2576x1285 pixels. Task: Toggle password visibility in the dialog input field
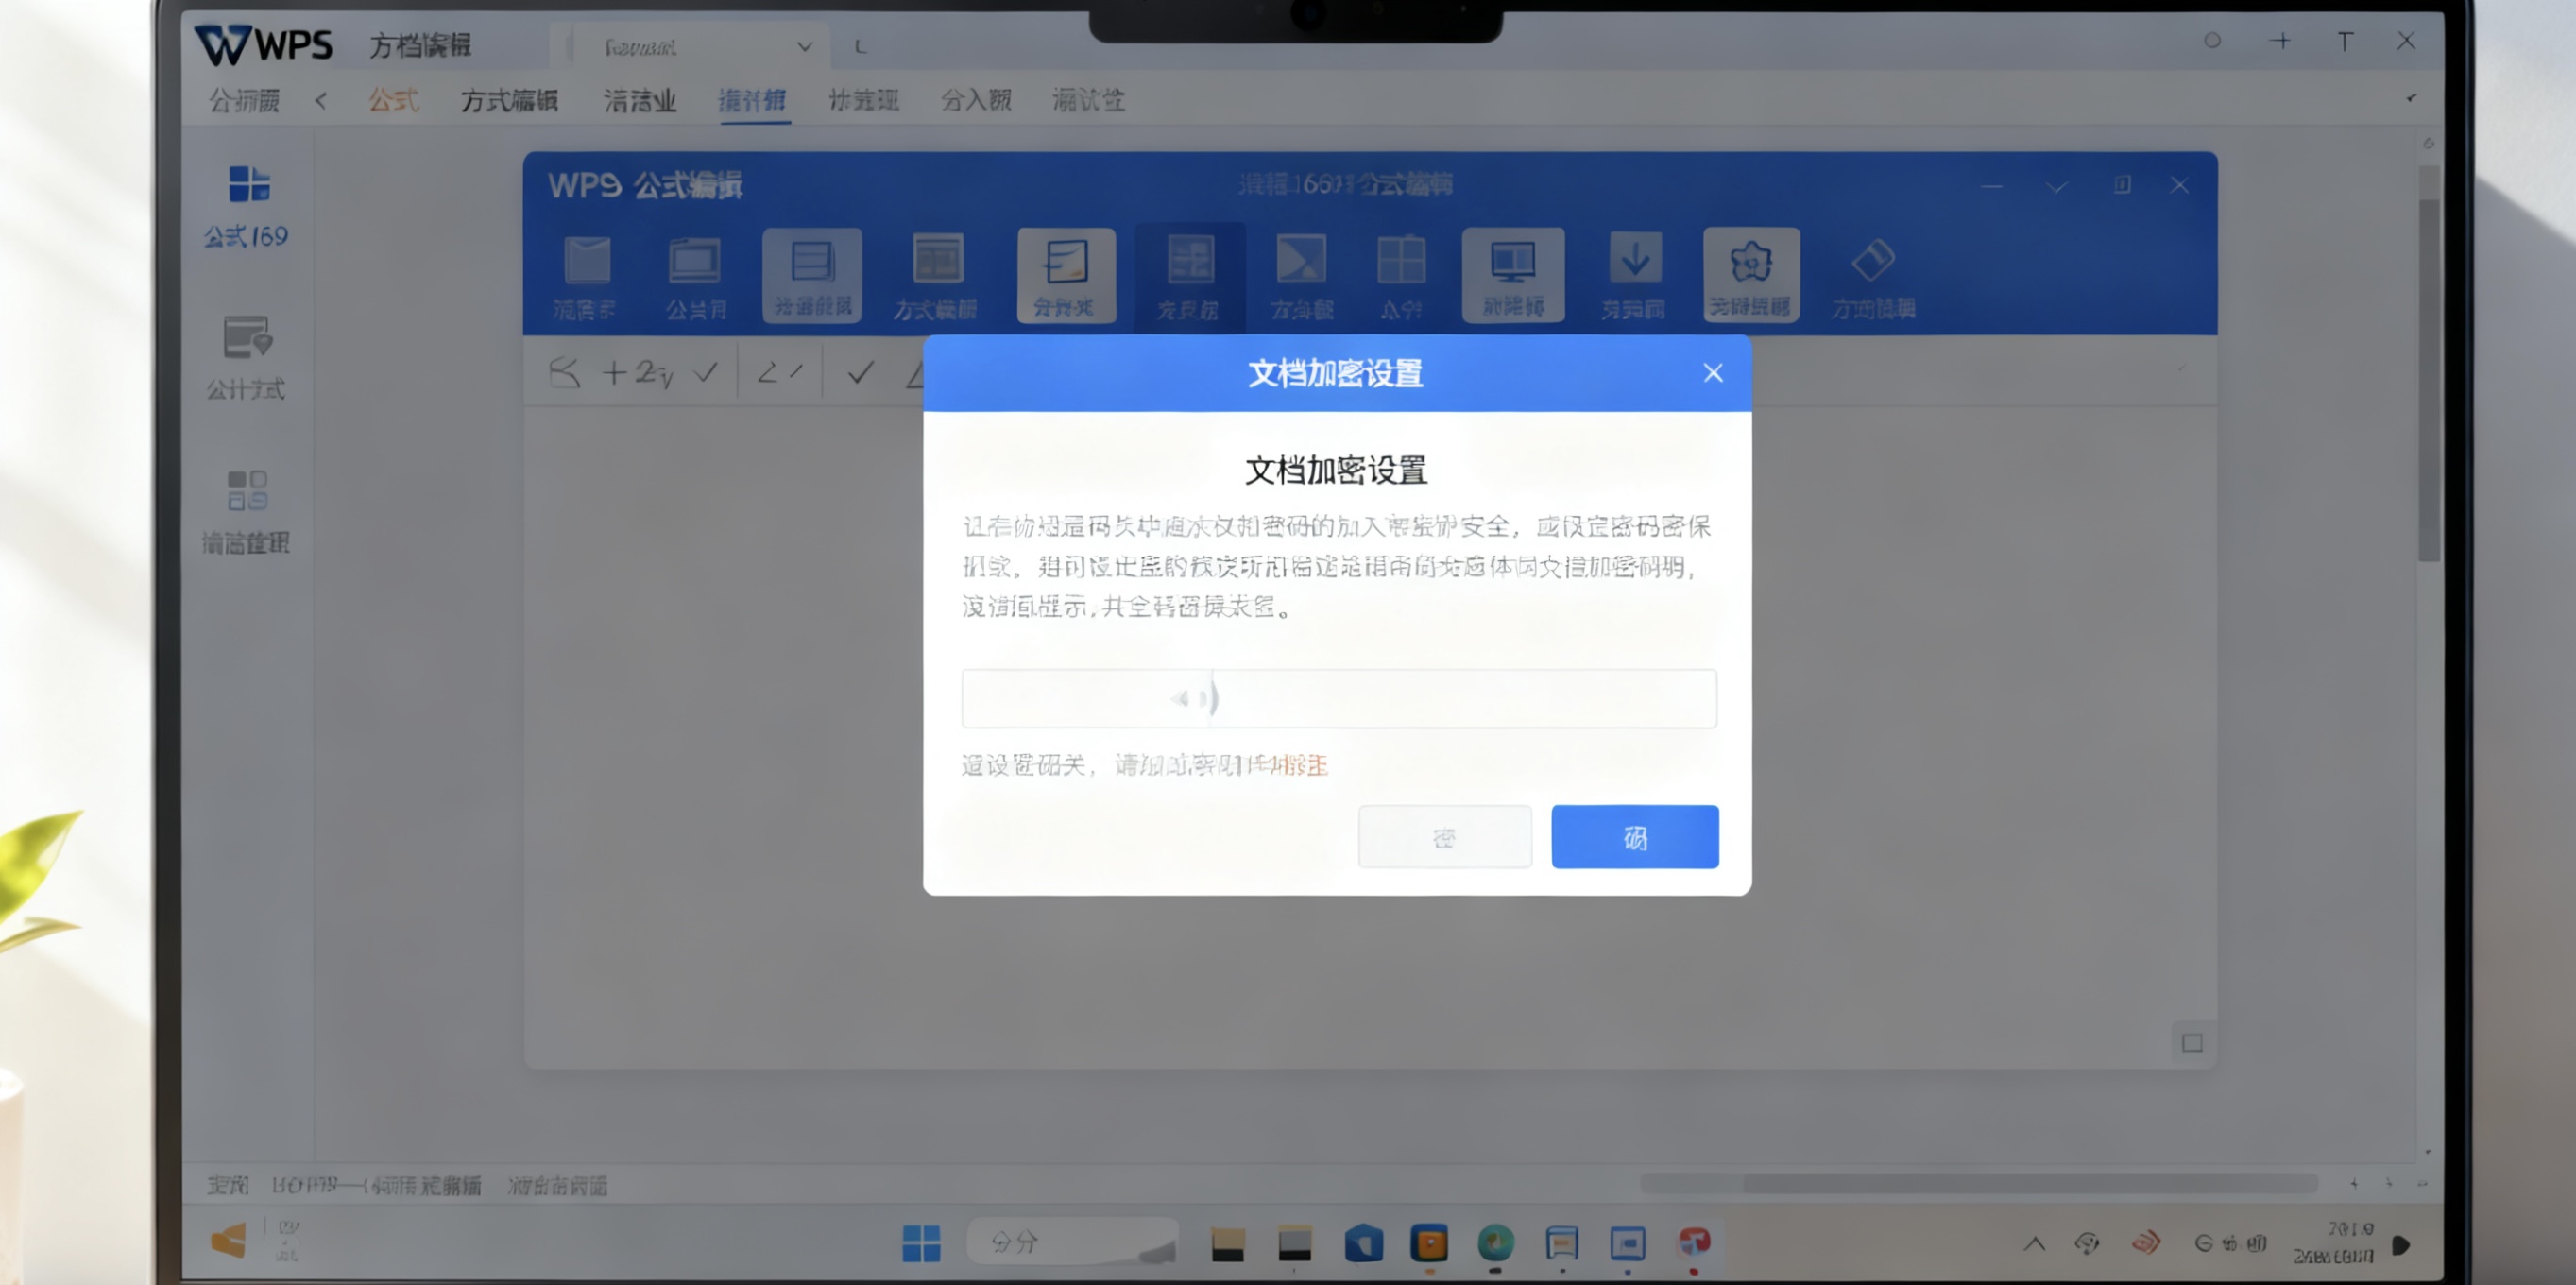(x=1192, y=698)
